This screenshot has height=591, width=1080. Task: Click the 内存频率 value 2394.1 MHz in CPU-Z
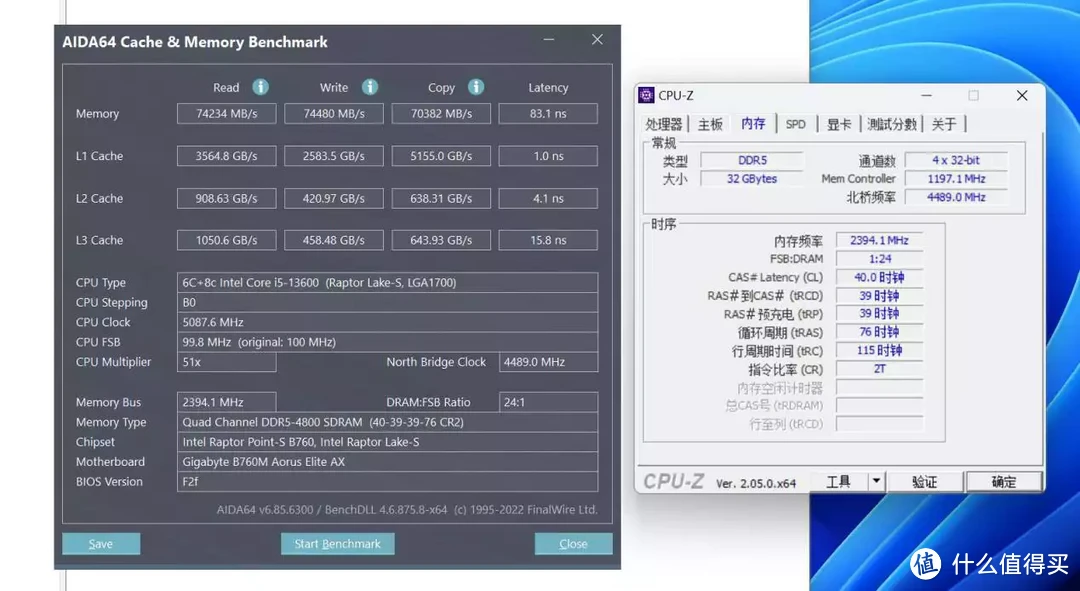(x=880, y=240)
